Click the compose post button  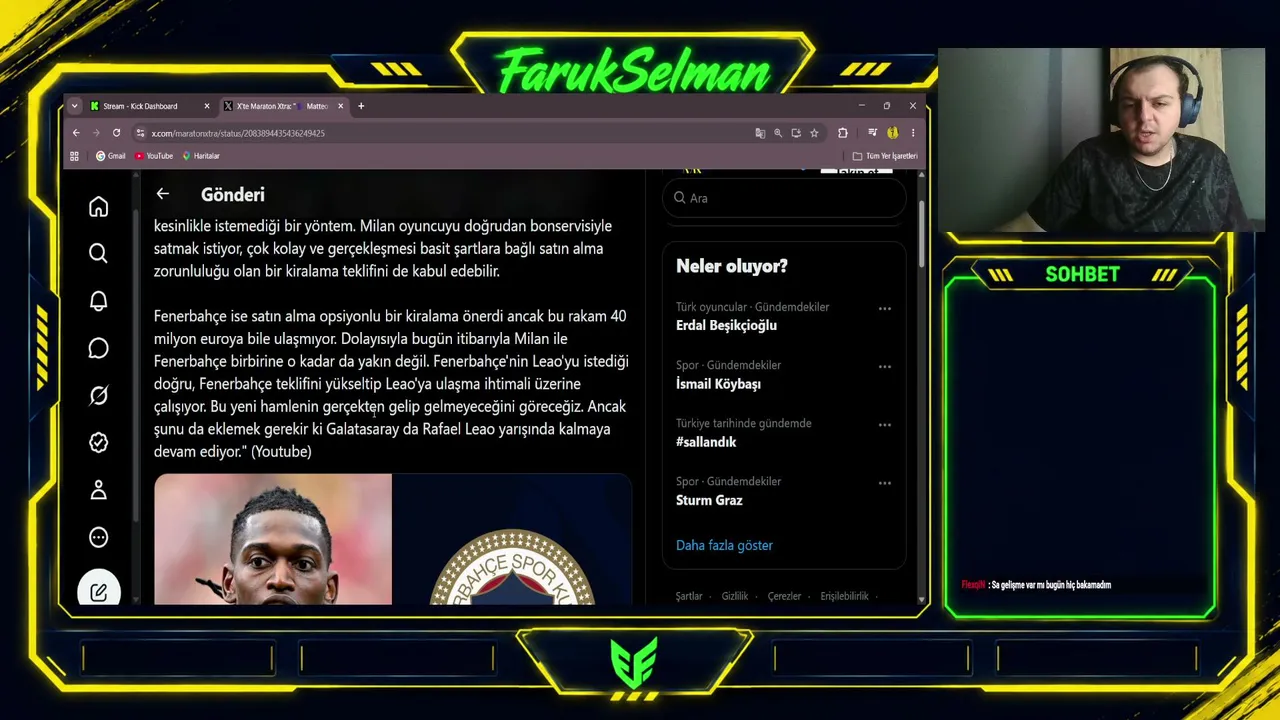click(98, 590)
